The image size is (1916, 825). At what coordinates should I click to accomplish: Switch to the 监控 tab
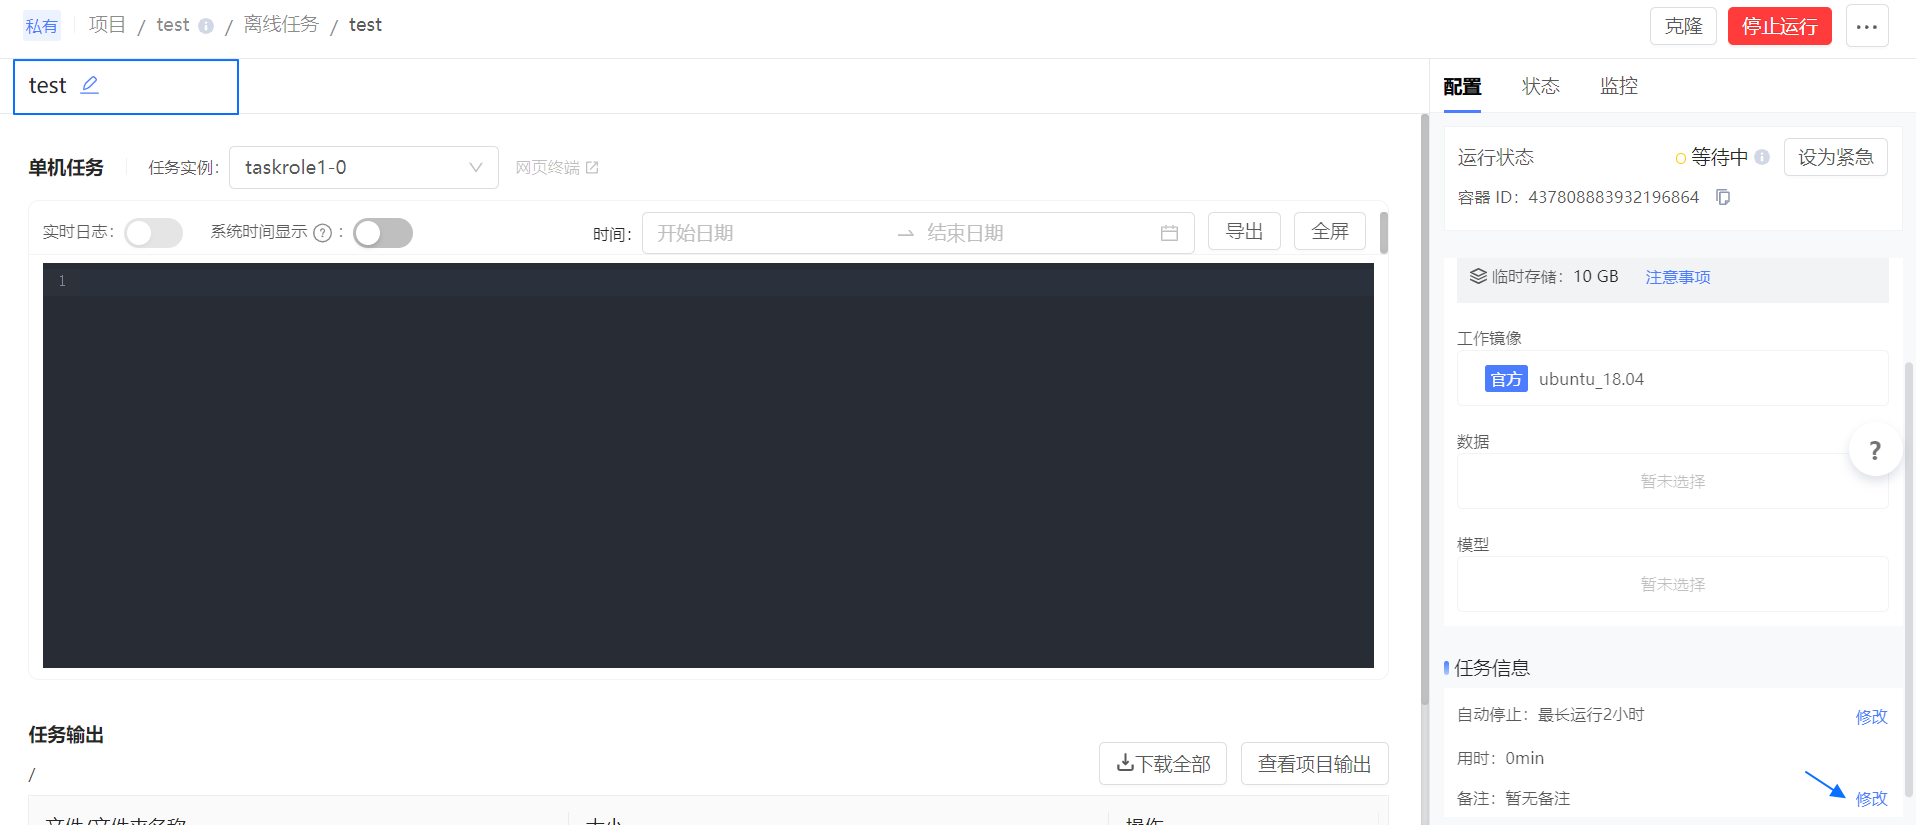pos(1618,86)
